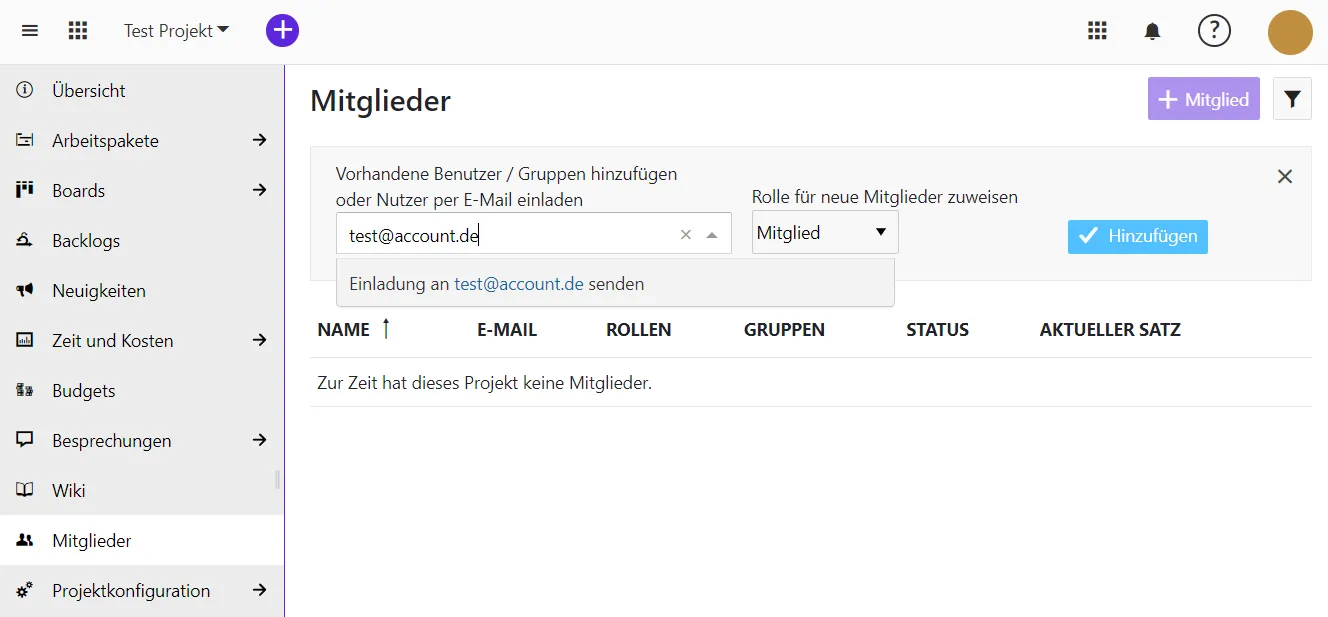The image size is (1328, 617).
Task: Open the filter panel next to Mitglied button
Action: tap(1292, 98)
